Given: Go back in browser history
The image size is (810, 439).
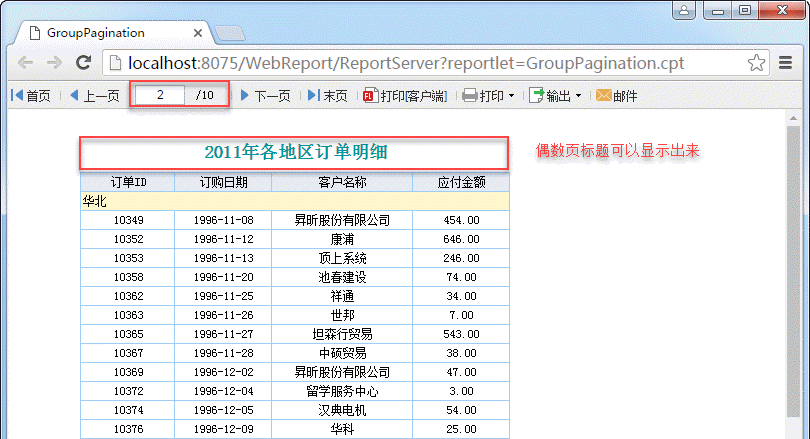Looking at the screenshot, I should 25,63.
